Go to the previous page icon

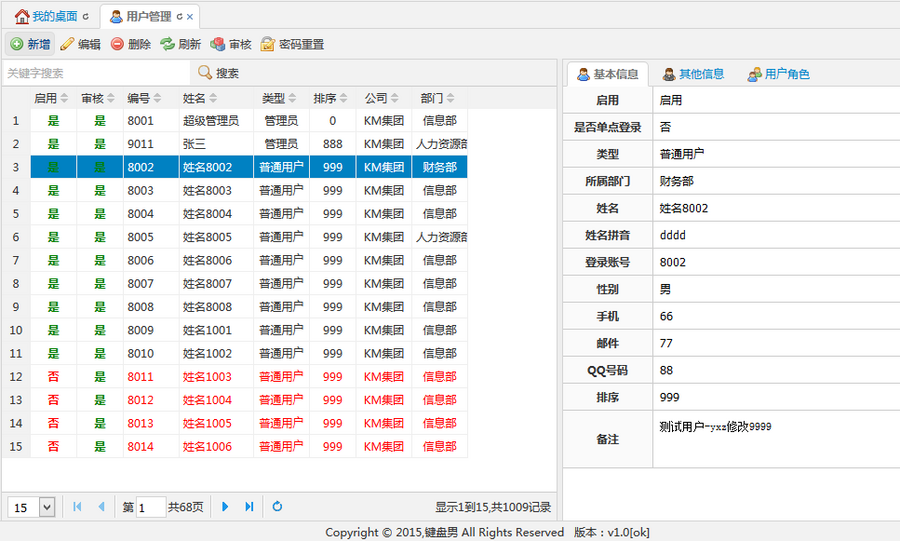pyautogui.click(x=101, y=507)
